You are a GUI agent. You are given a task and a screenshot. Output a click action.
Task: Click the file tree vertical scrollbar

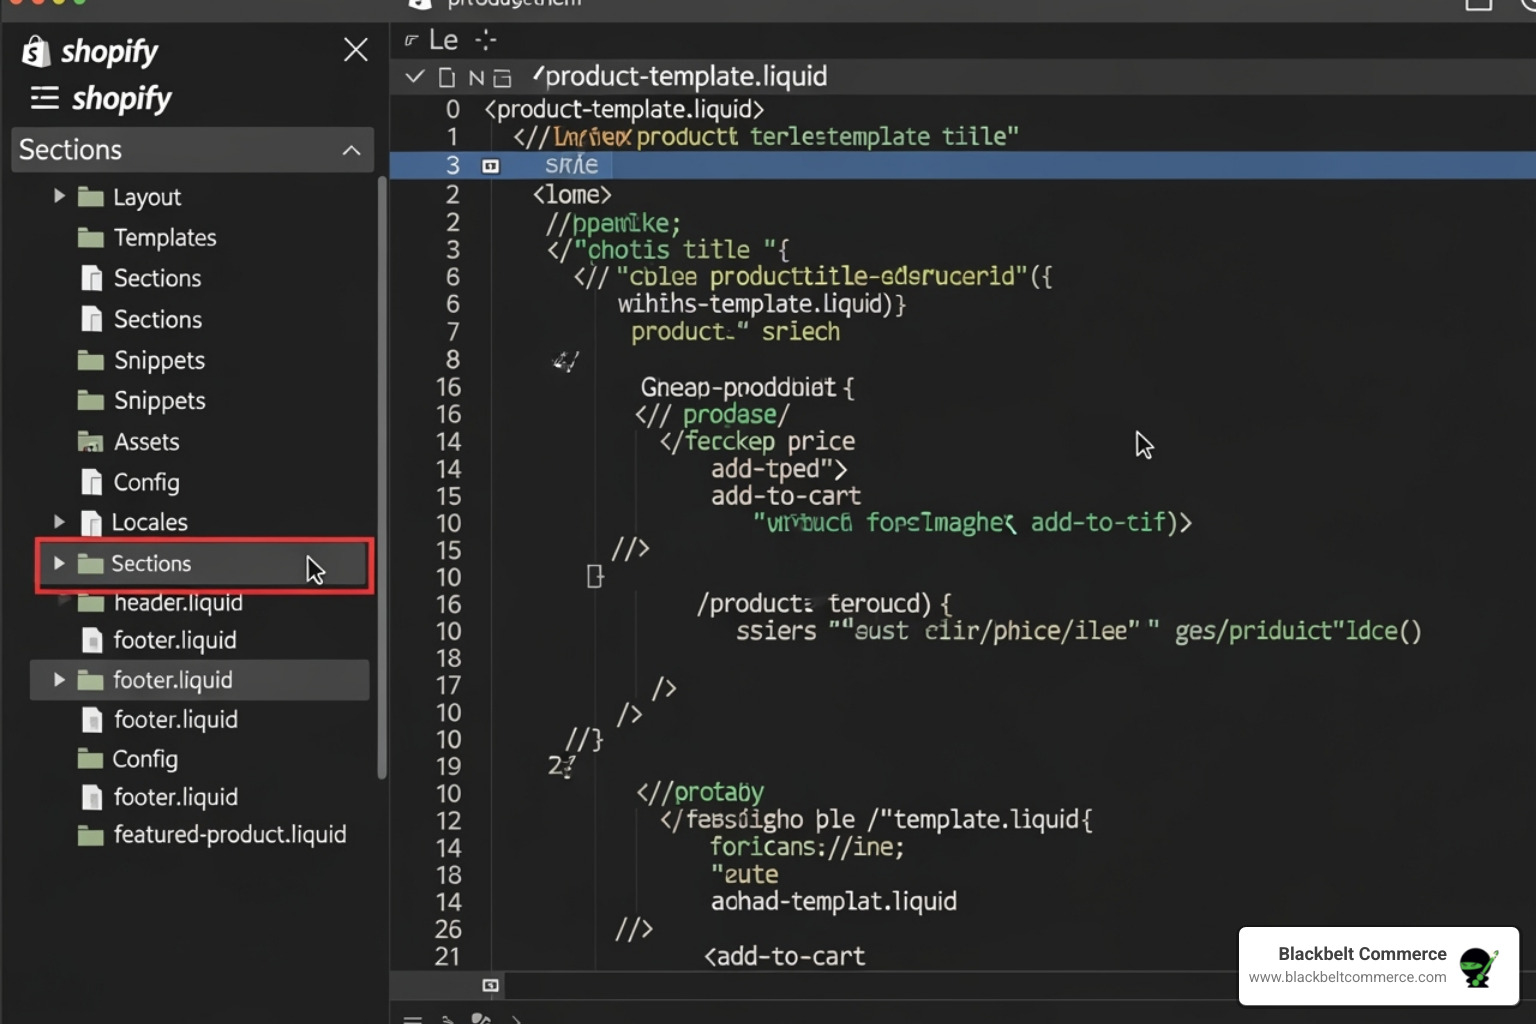coord(381,478)
